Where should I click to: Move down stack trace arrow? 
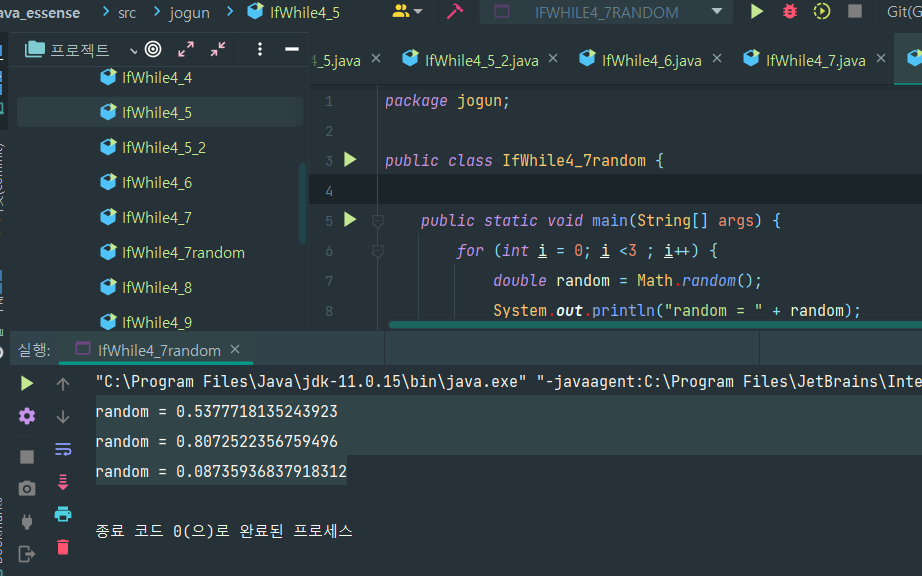[x=63, y=417]
